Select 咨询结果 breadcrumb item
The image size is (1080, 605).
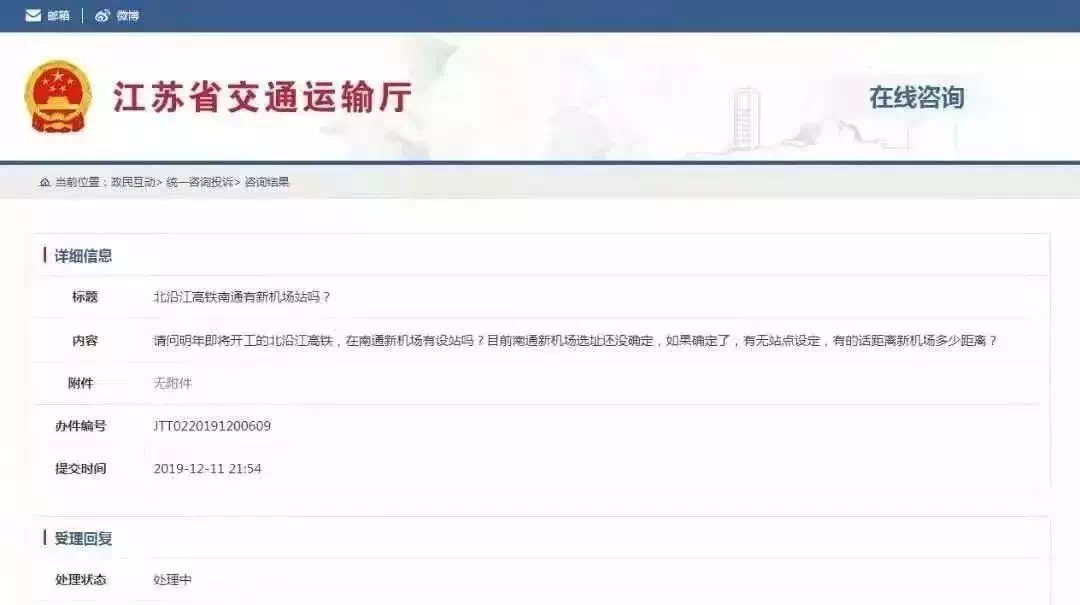click(267, 182)
